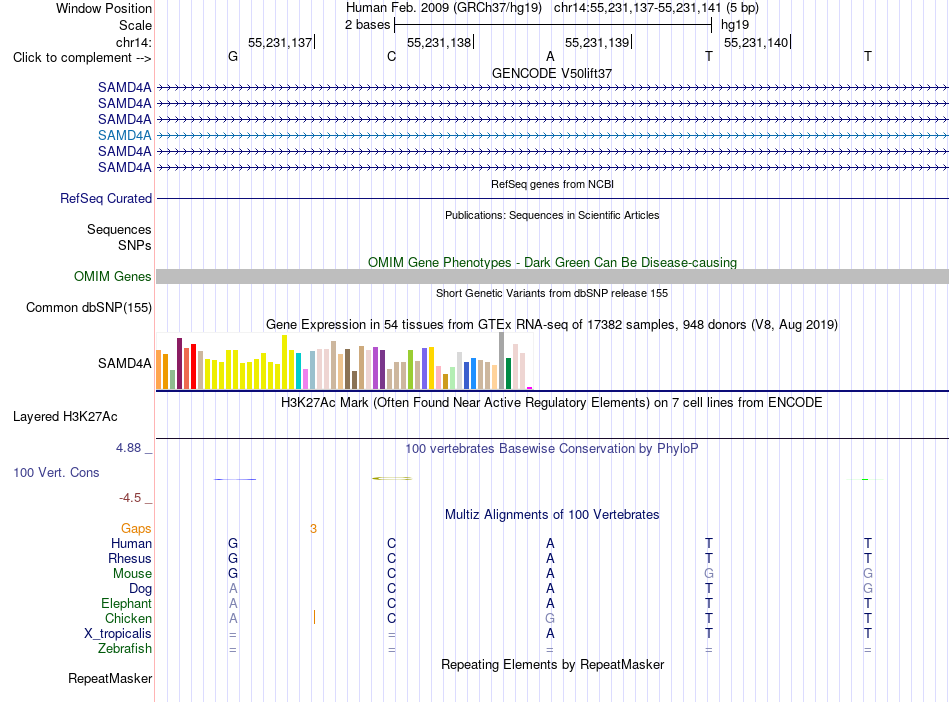Click the Mouse alignment row label
This screenshot has height=702, width=950.
click(132, 574)
